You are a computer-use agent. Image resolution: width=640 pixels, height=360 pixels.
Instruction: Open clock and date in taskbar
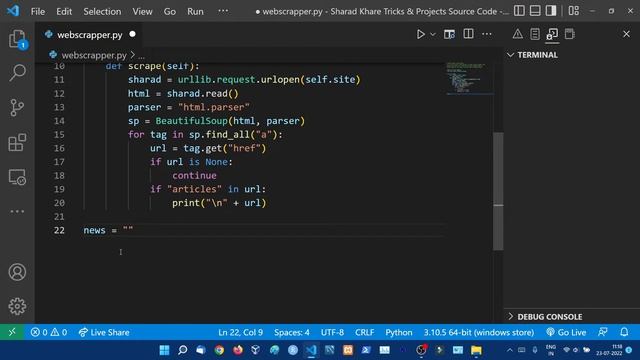click(x=609, y=350)
